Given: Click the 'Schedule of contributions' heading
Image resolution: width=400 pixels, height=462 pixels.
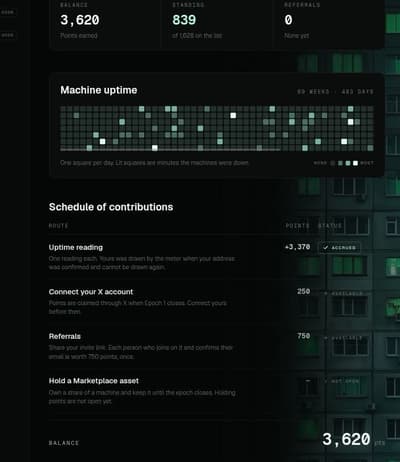Looking at the screenshot, I should coord(111,207).
